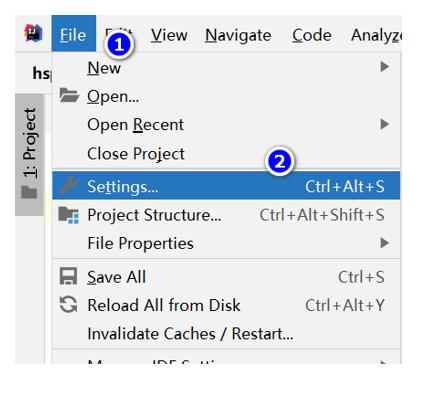
Task: Click the floppy disk Save All icon
Action: pyautogui.click(x=68, y=276)
